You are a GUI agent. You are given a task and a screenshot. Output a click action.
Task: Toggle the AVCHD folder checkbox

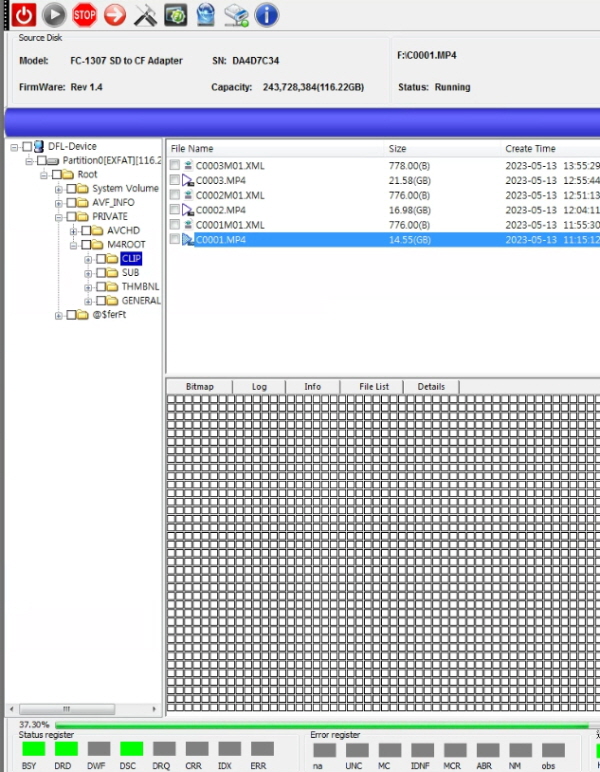[x=86, y=231]
